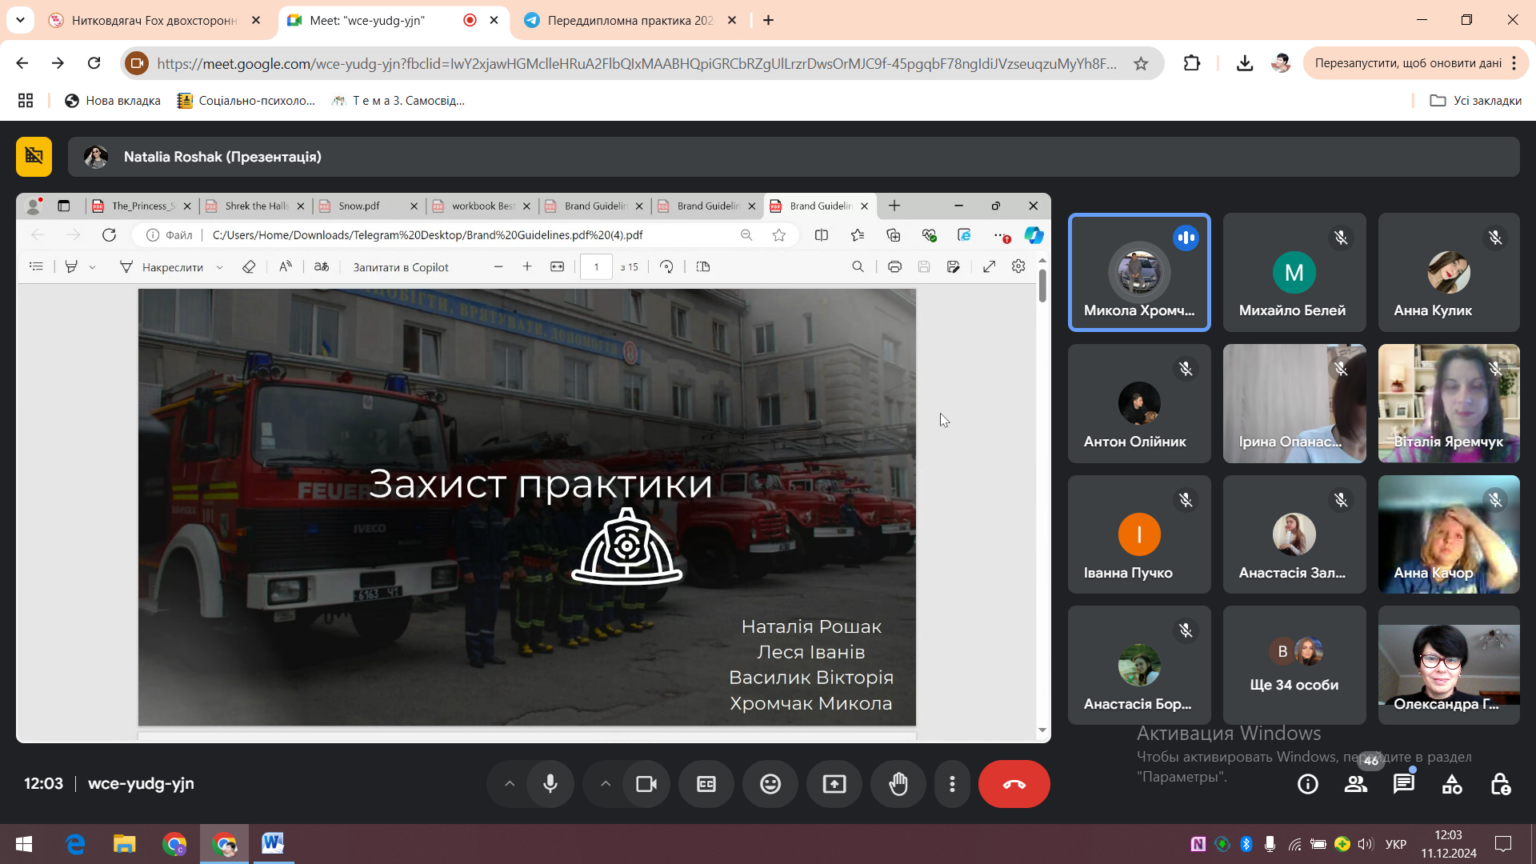
Task: Expand audio settings arrow beside microphone
Action: [x=509, y=784]
